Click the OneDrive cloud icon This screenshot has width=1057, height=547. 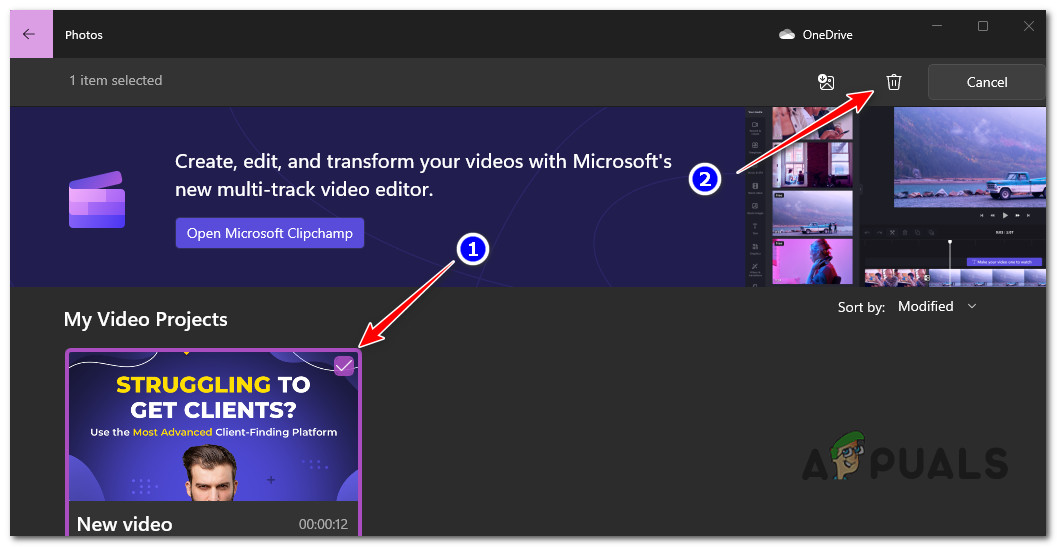click(787, 34)
